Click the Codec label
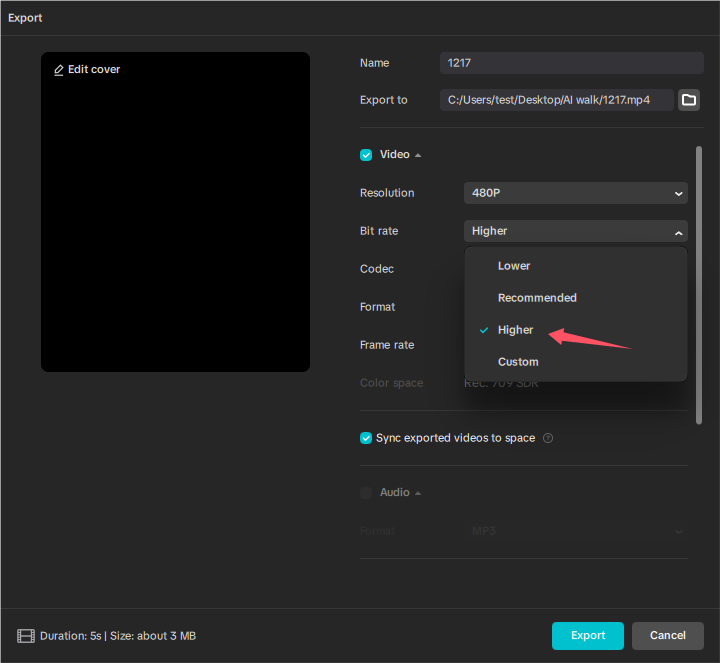This screenshot has width=720, height=663. pyautogui.click(x=377, y=269)
